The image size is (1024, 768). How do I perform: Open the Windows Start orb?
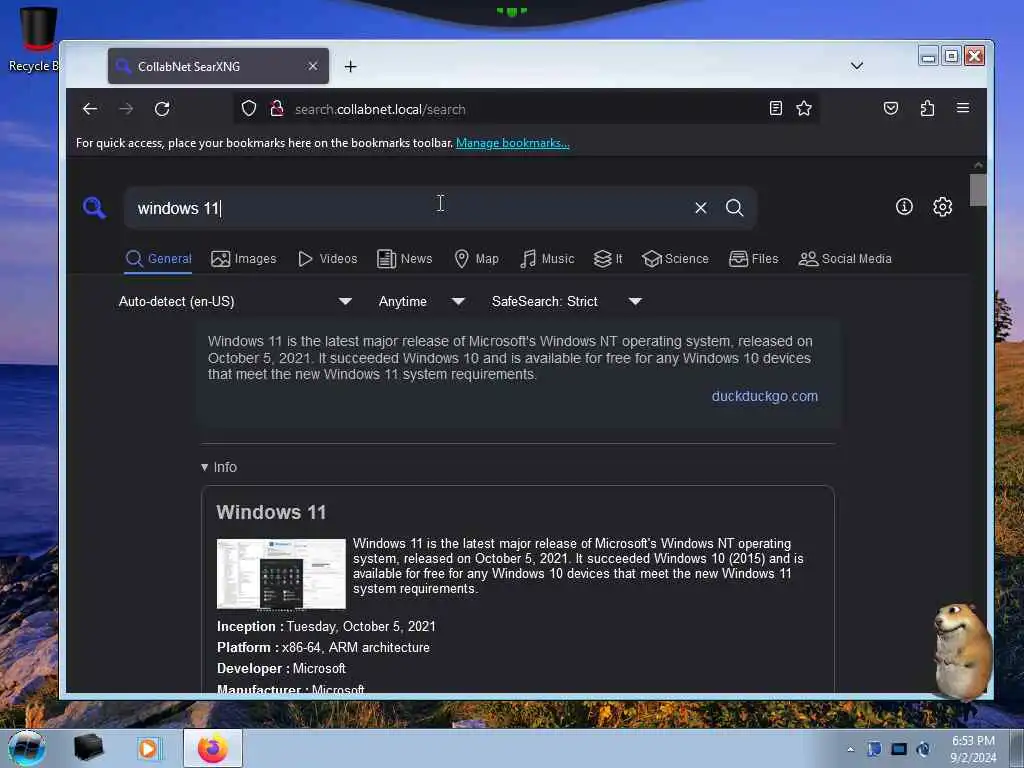pyautogui.click(x=27, y=748)
